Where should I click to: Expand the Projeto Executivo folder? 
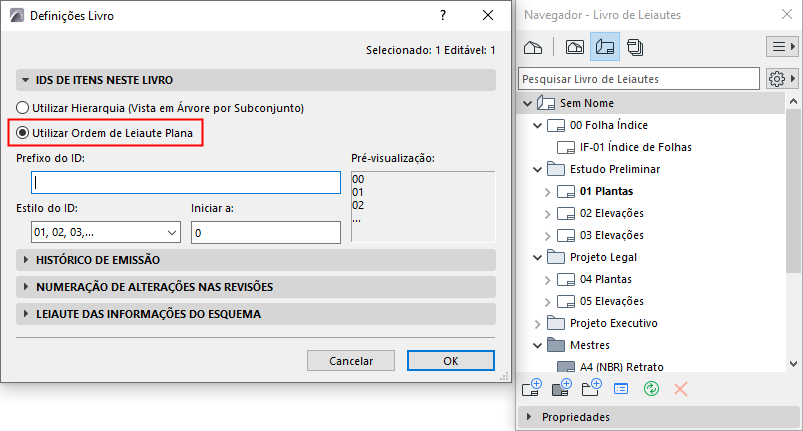pyautogui.click(x=537, y=324)
